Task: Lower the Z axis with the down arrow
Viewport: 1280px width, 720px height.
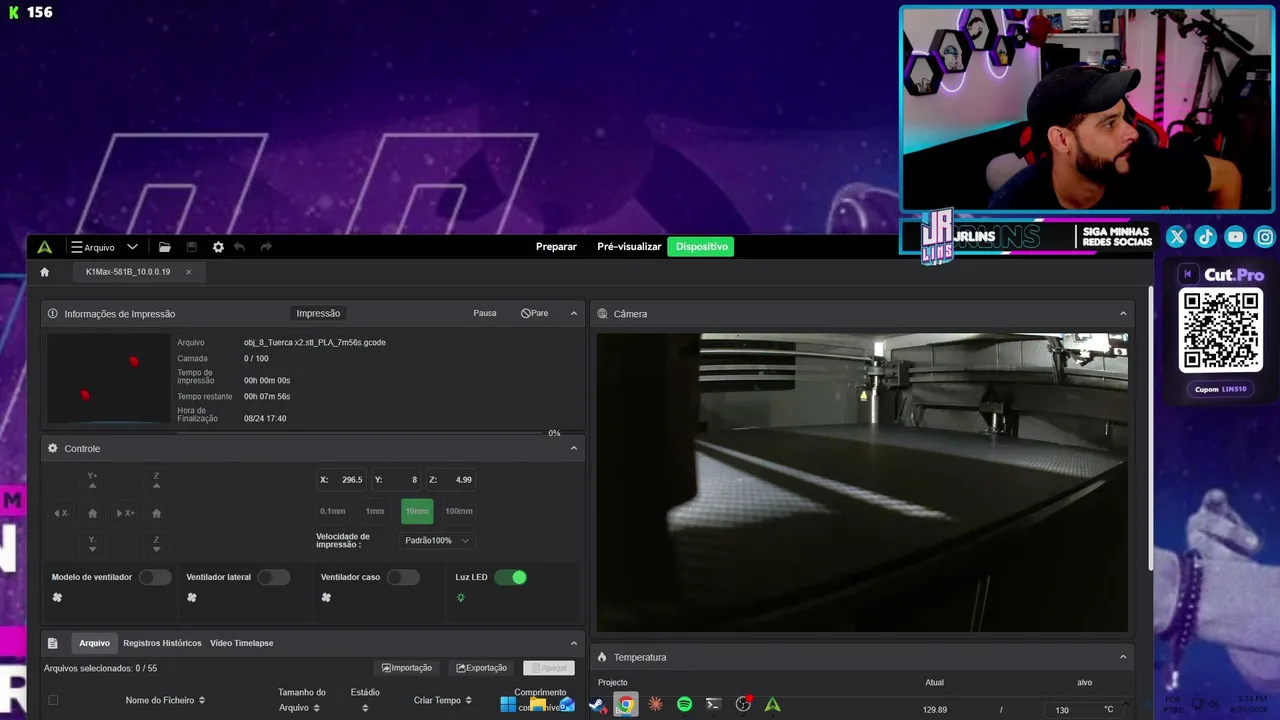Action: tap(156, 544)
